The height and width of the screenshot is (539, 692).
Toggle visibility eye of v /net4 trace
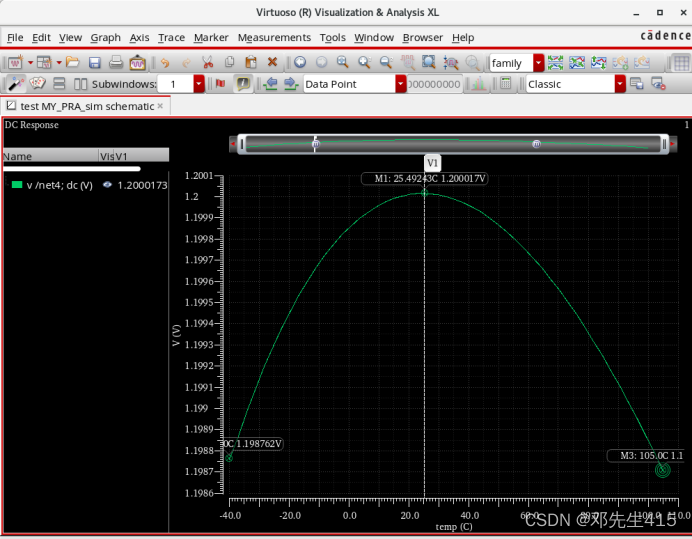point(107,185)
